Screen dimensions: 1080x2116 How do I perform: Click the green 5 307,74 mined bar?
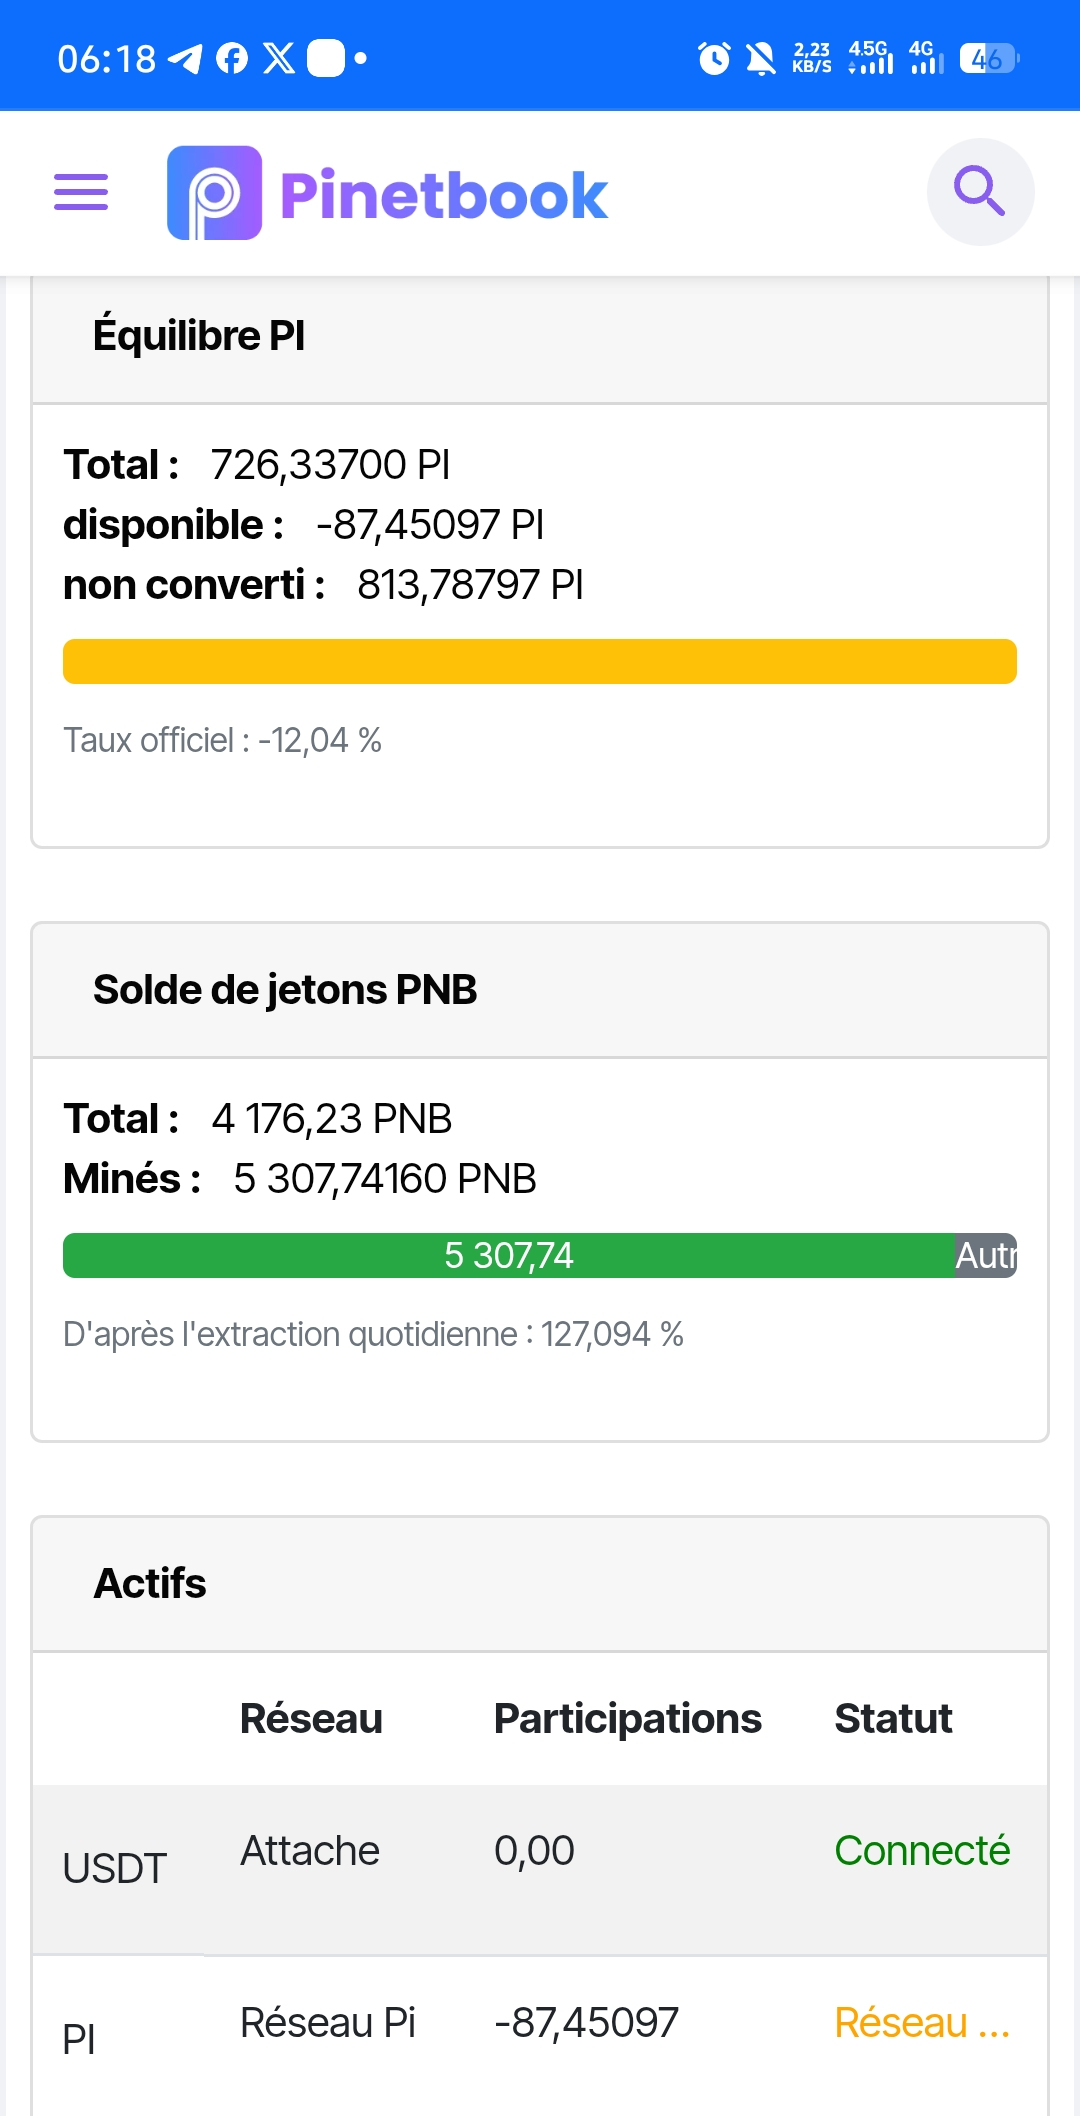(x=509, y=1255)
